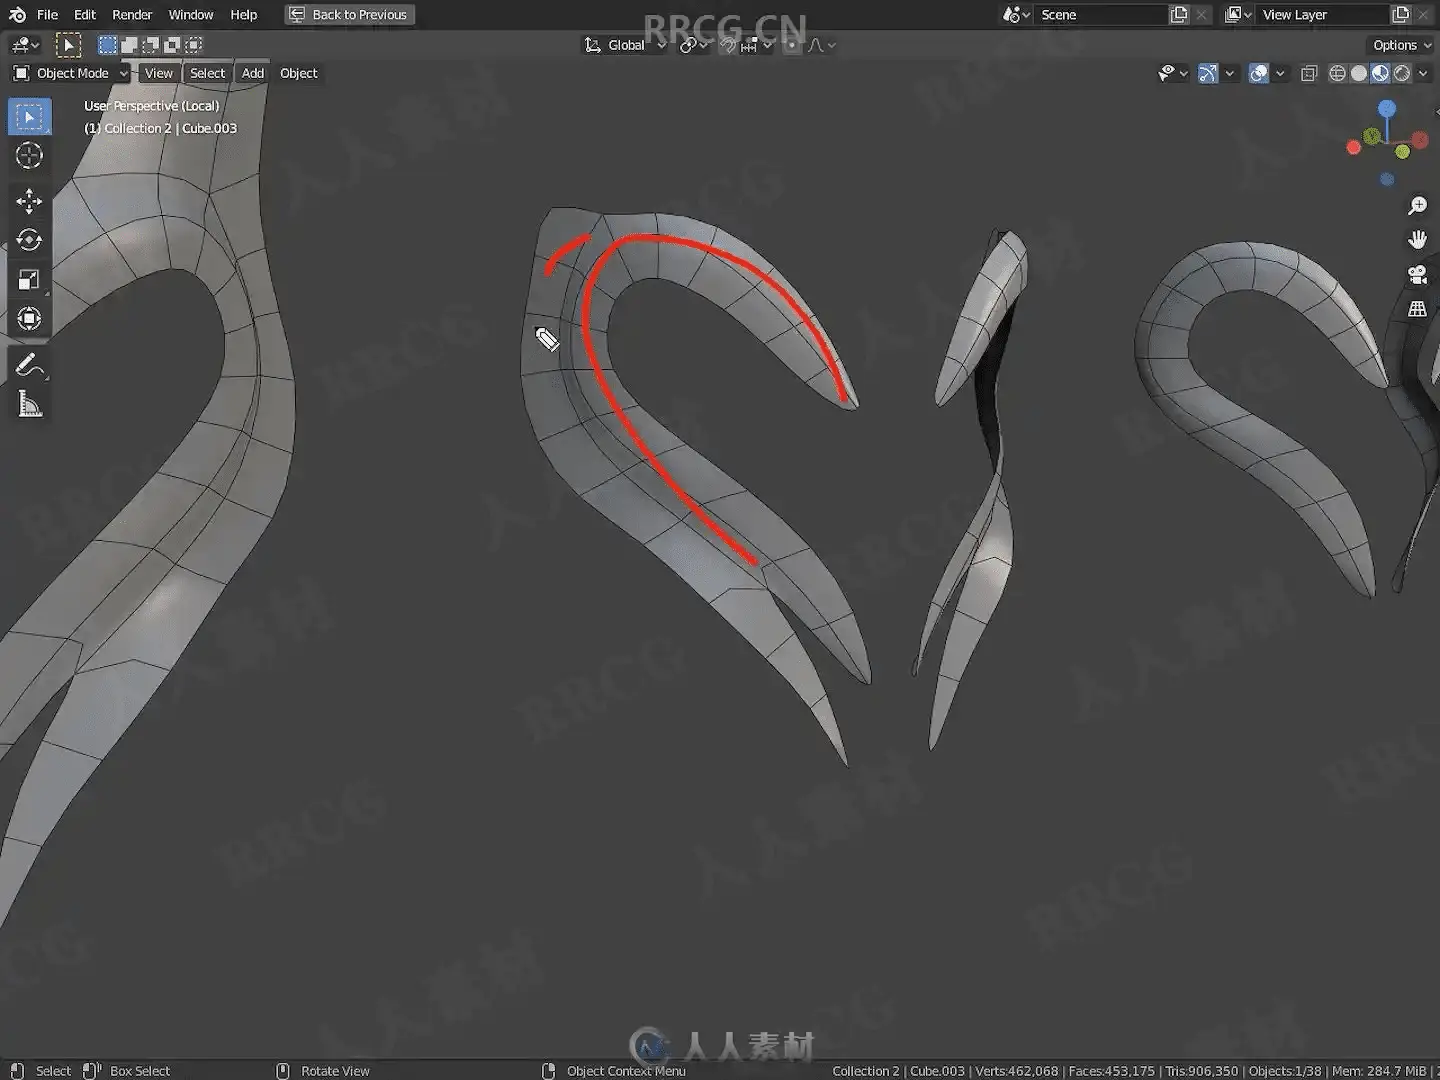Switch to rendered viewport shading

click(x=1402, y=73)
